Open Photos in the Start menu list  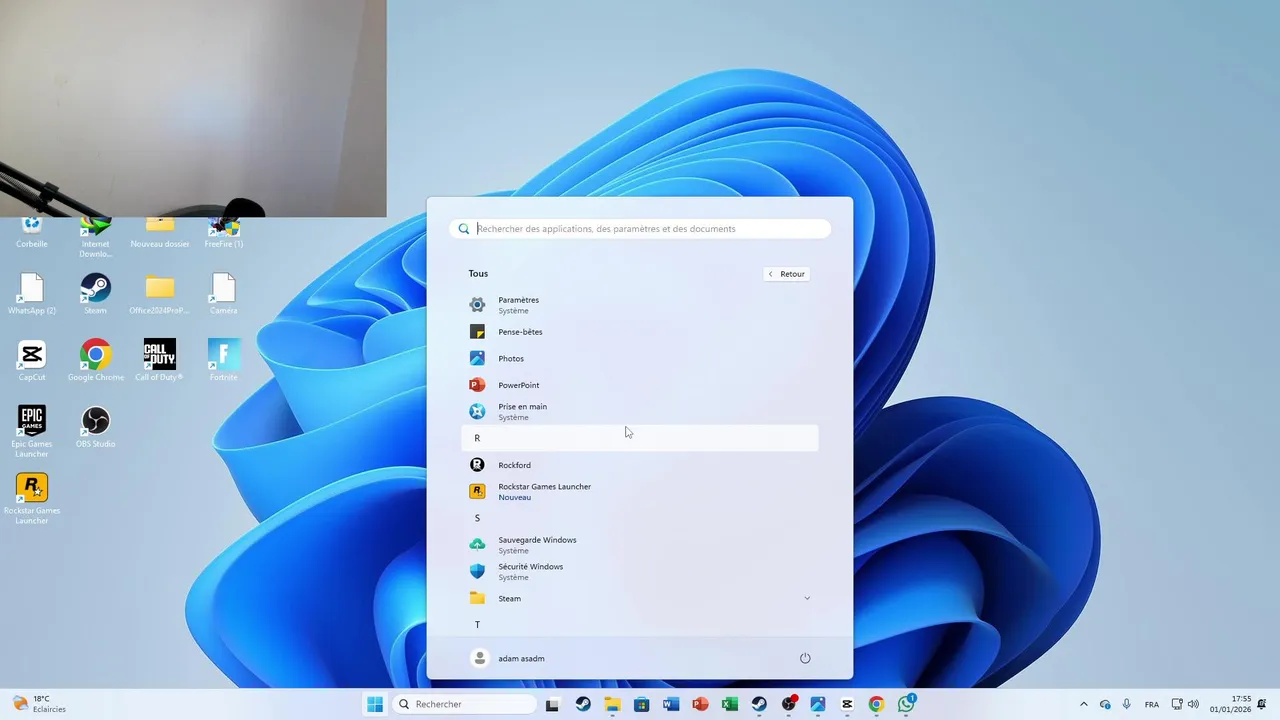tap(640, 358)
